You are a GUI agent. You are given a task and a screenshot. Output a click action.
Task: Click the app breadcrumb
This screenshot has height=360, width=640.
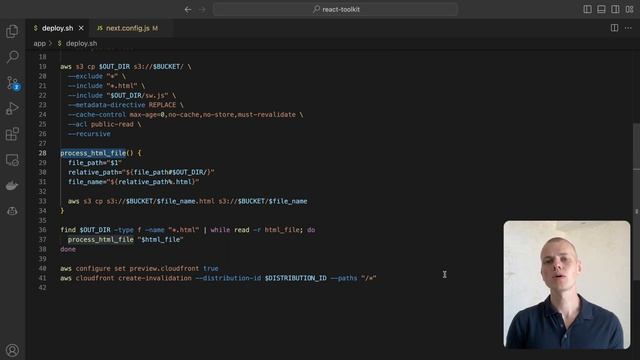(40, 43)
